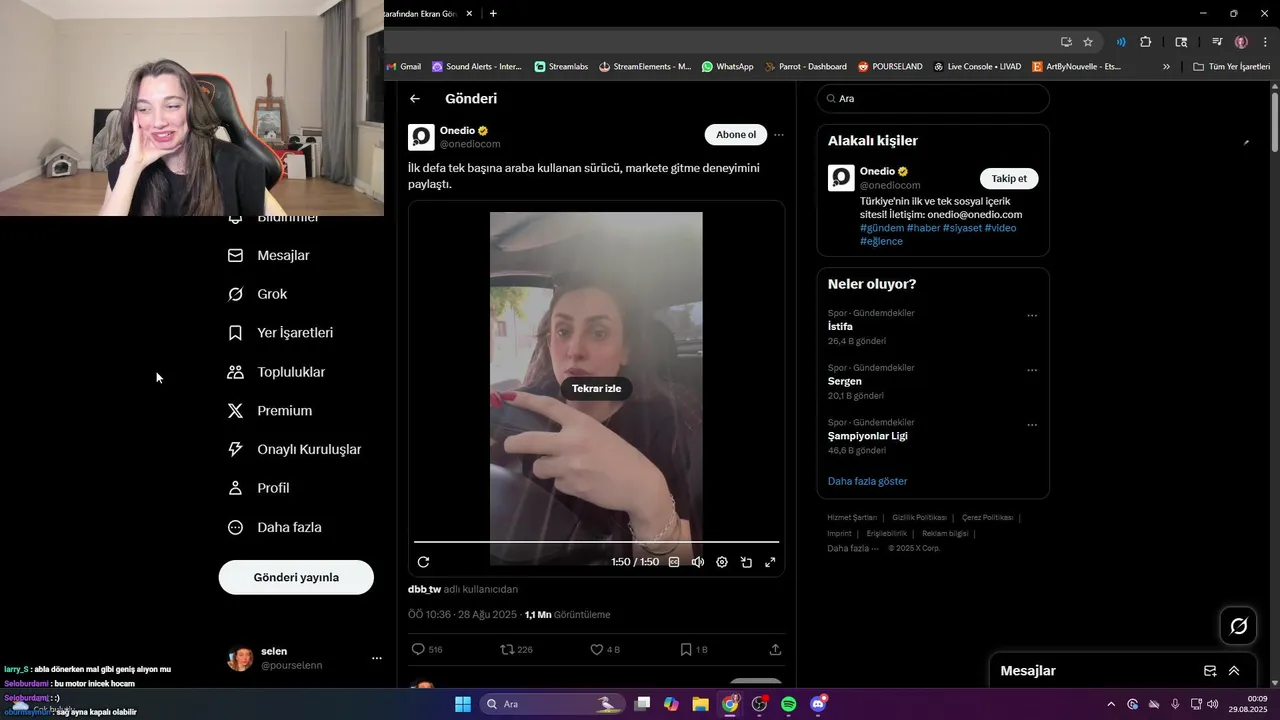Open options for Sergen trend

(1032, 370)
